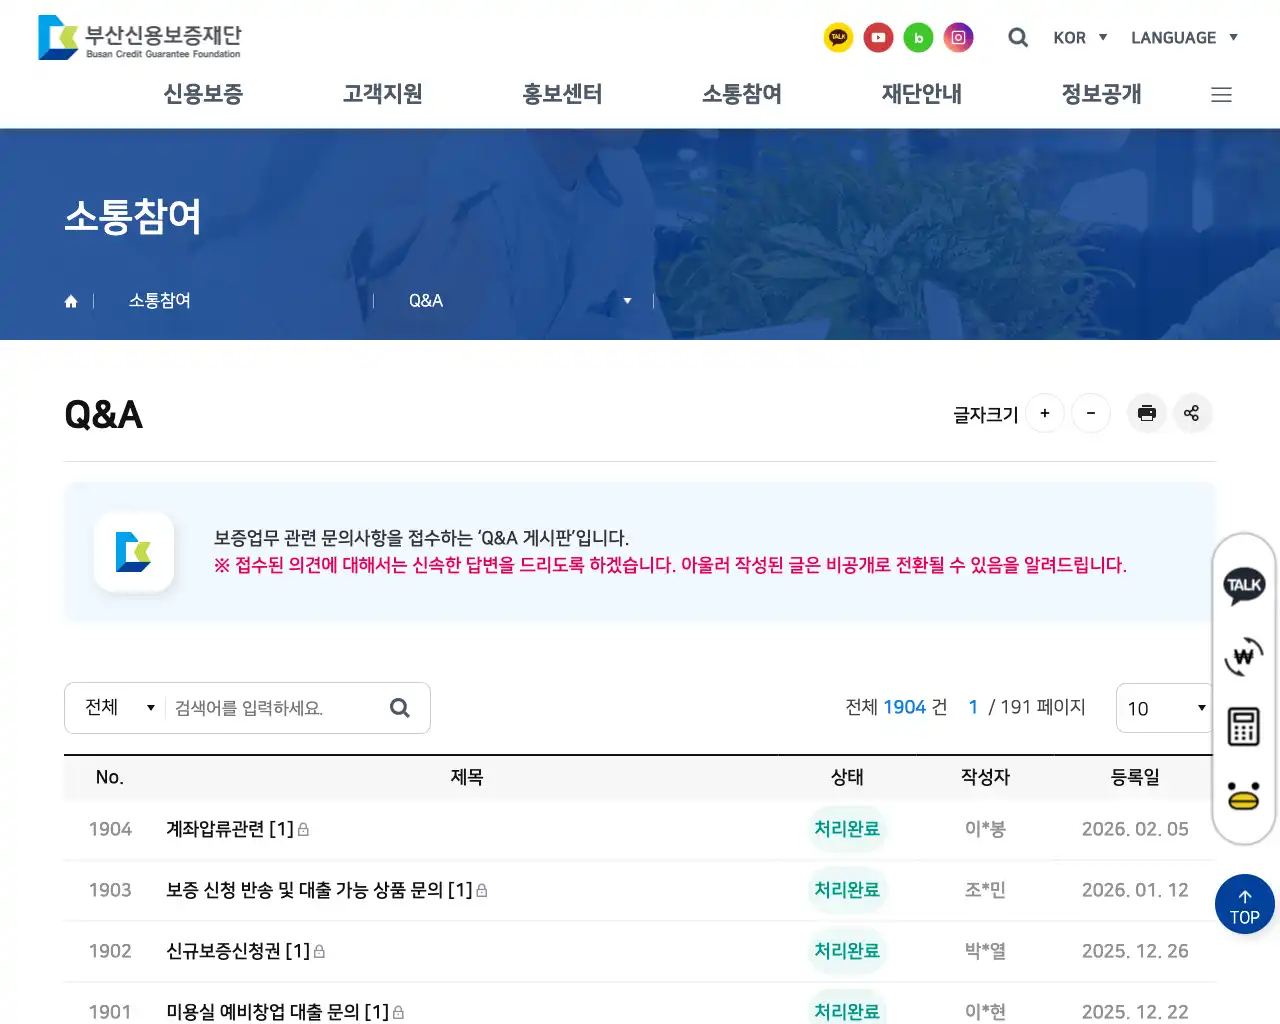Click the share icon next to 글자크기 controls
The image size is (1280, 1024).
1192,413
